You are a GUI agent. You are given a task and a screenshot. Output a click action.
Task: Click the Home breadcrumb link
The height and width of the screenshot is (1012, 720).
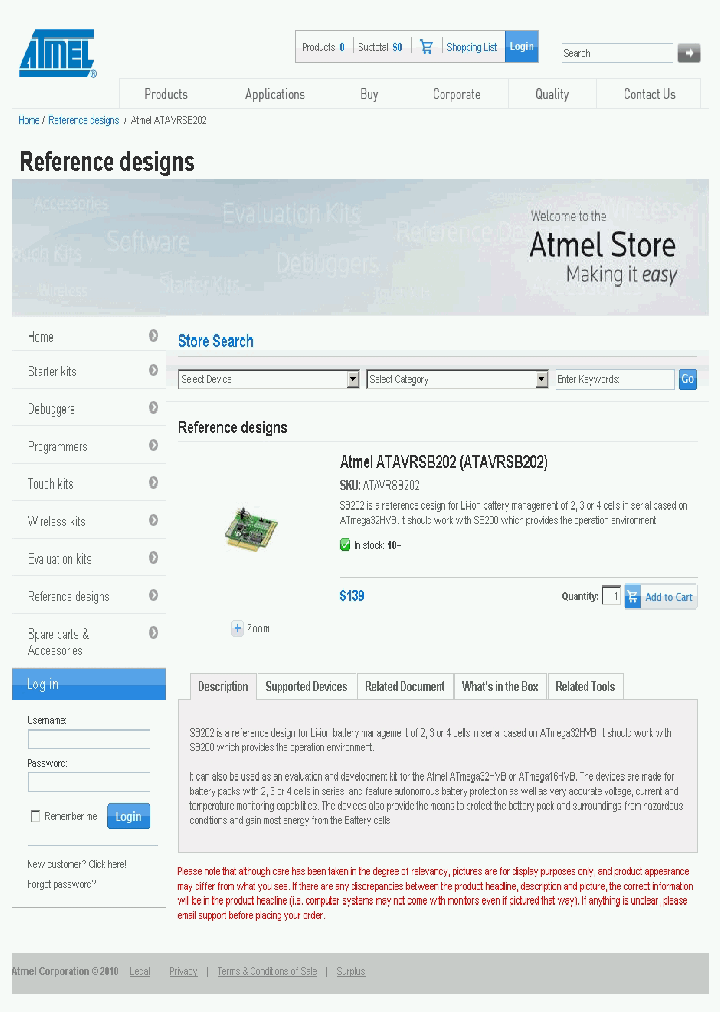pos(28,120)
